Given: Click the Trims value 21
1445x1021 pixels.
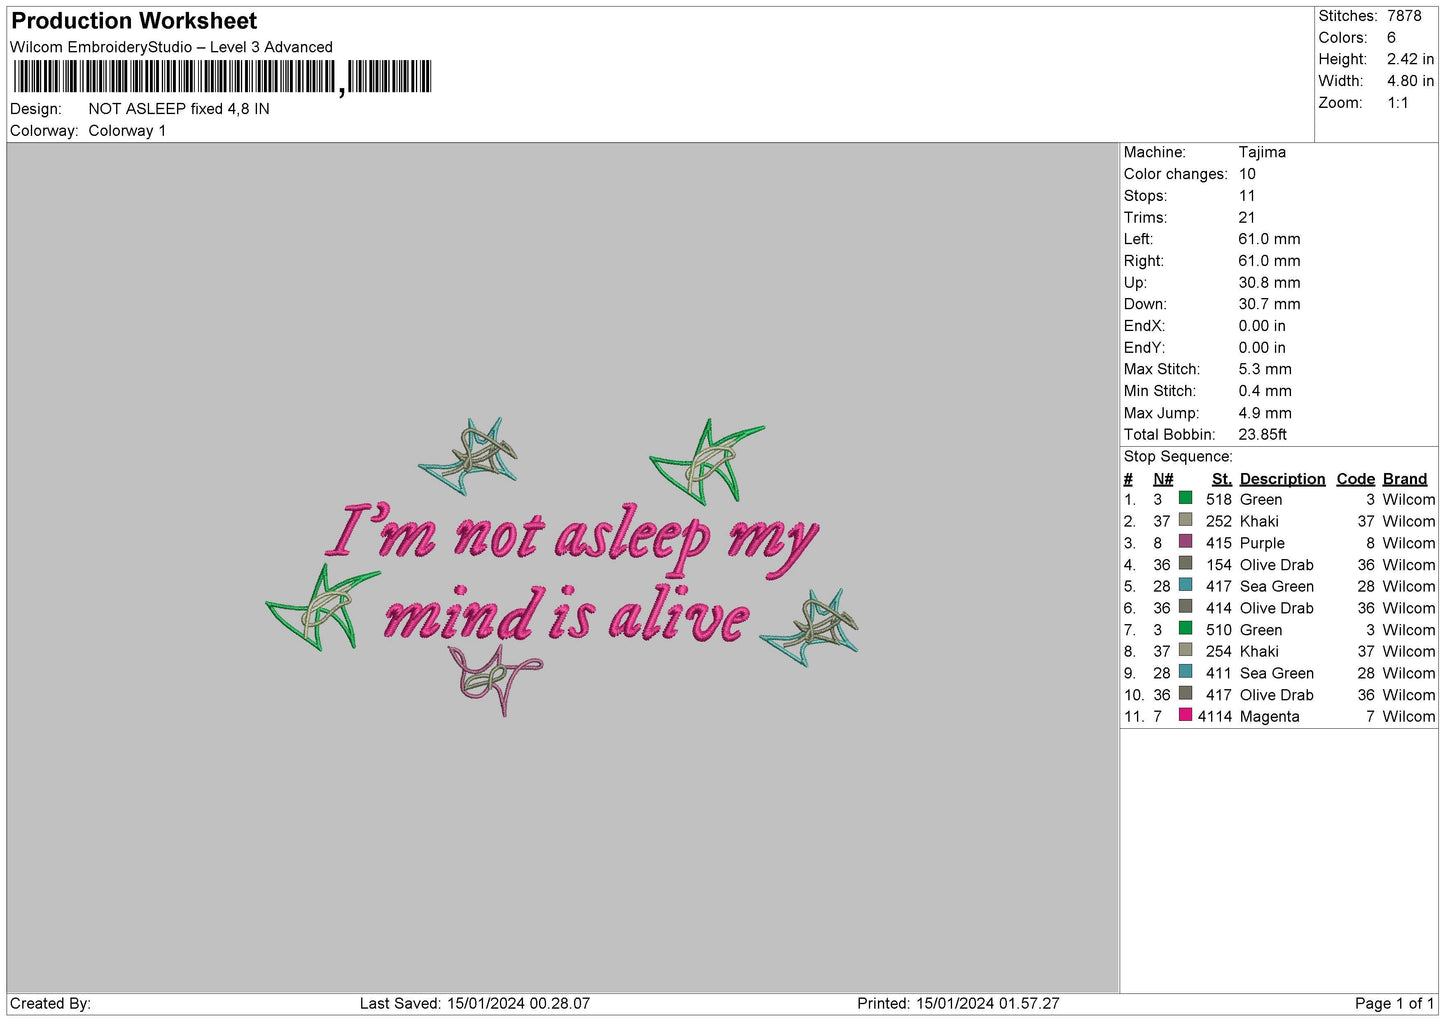Looking at the screenshot, I should [x=1247, y=218].
